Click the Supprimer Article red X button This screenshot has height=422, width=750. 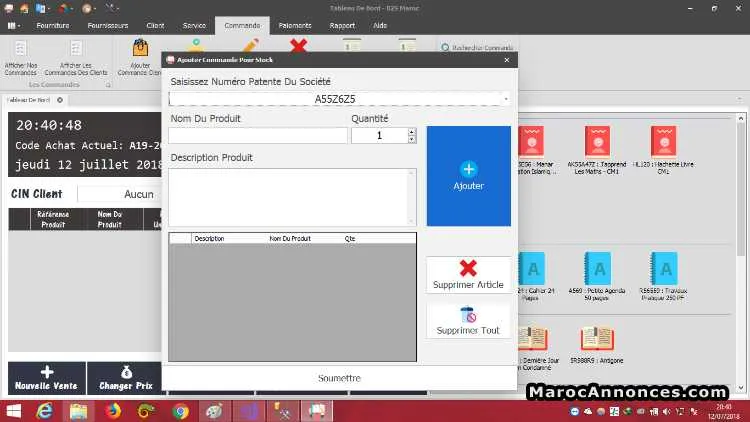tap(468, 275)
